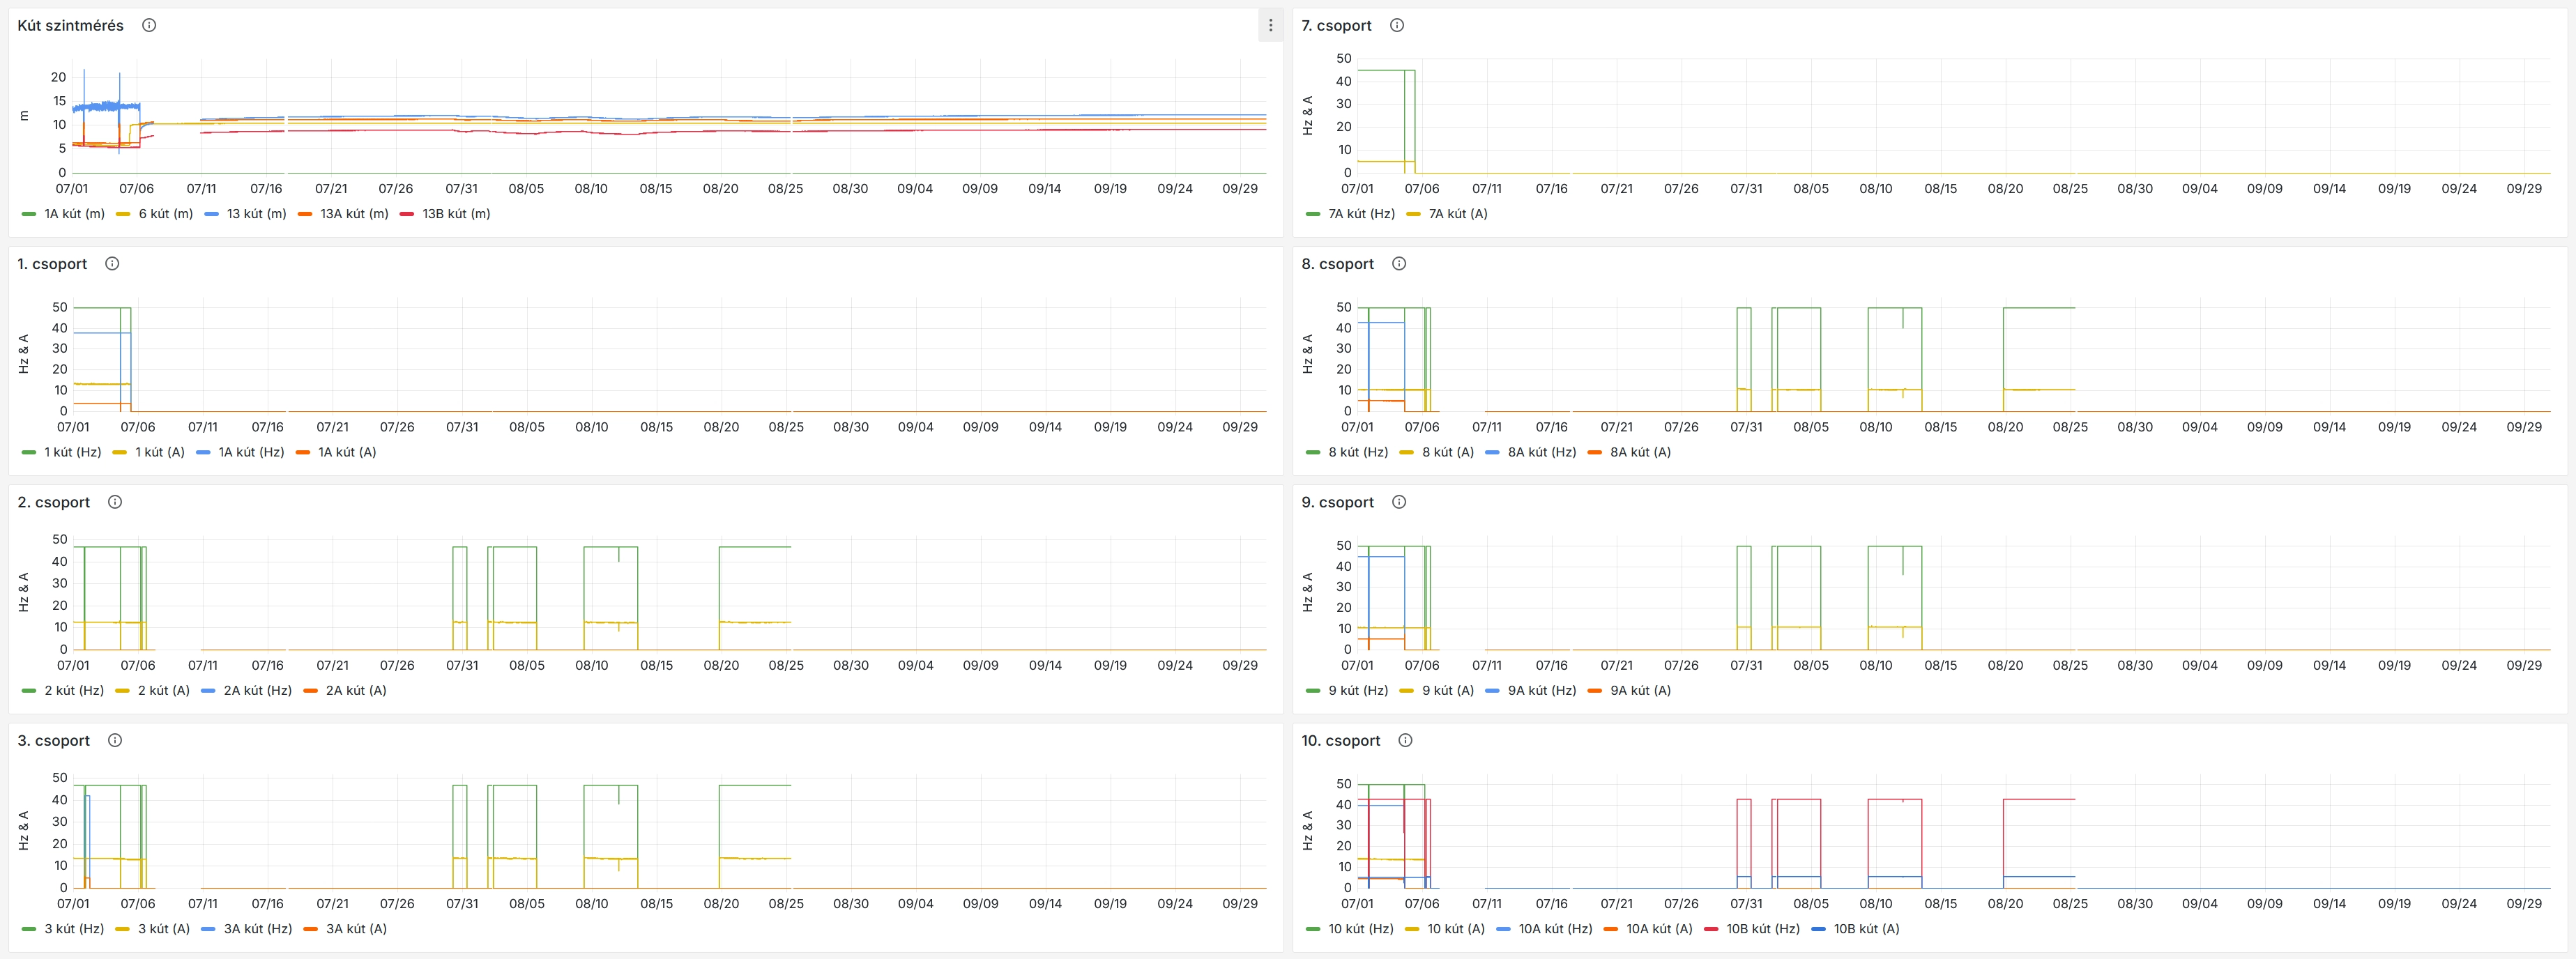Image resolution: width=2576 pixels, height=959 pixels.
Task: Click info icon beside 2. csoport title
Action: 115,502
